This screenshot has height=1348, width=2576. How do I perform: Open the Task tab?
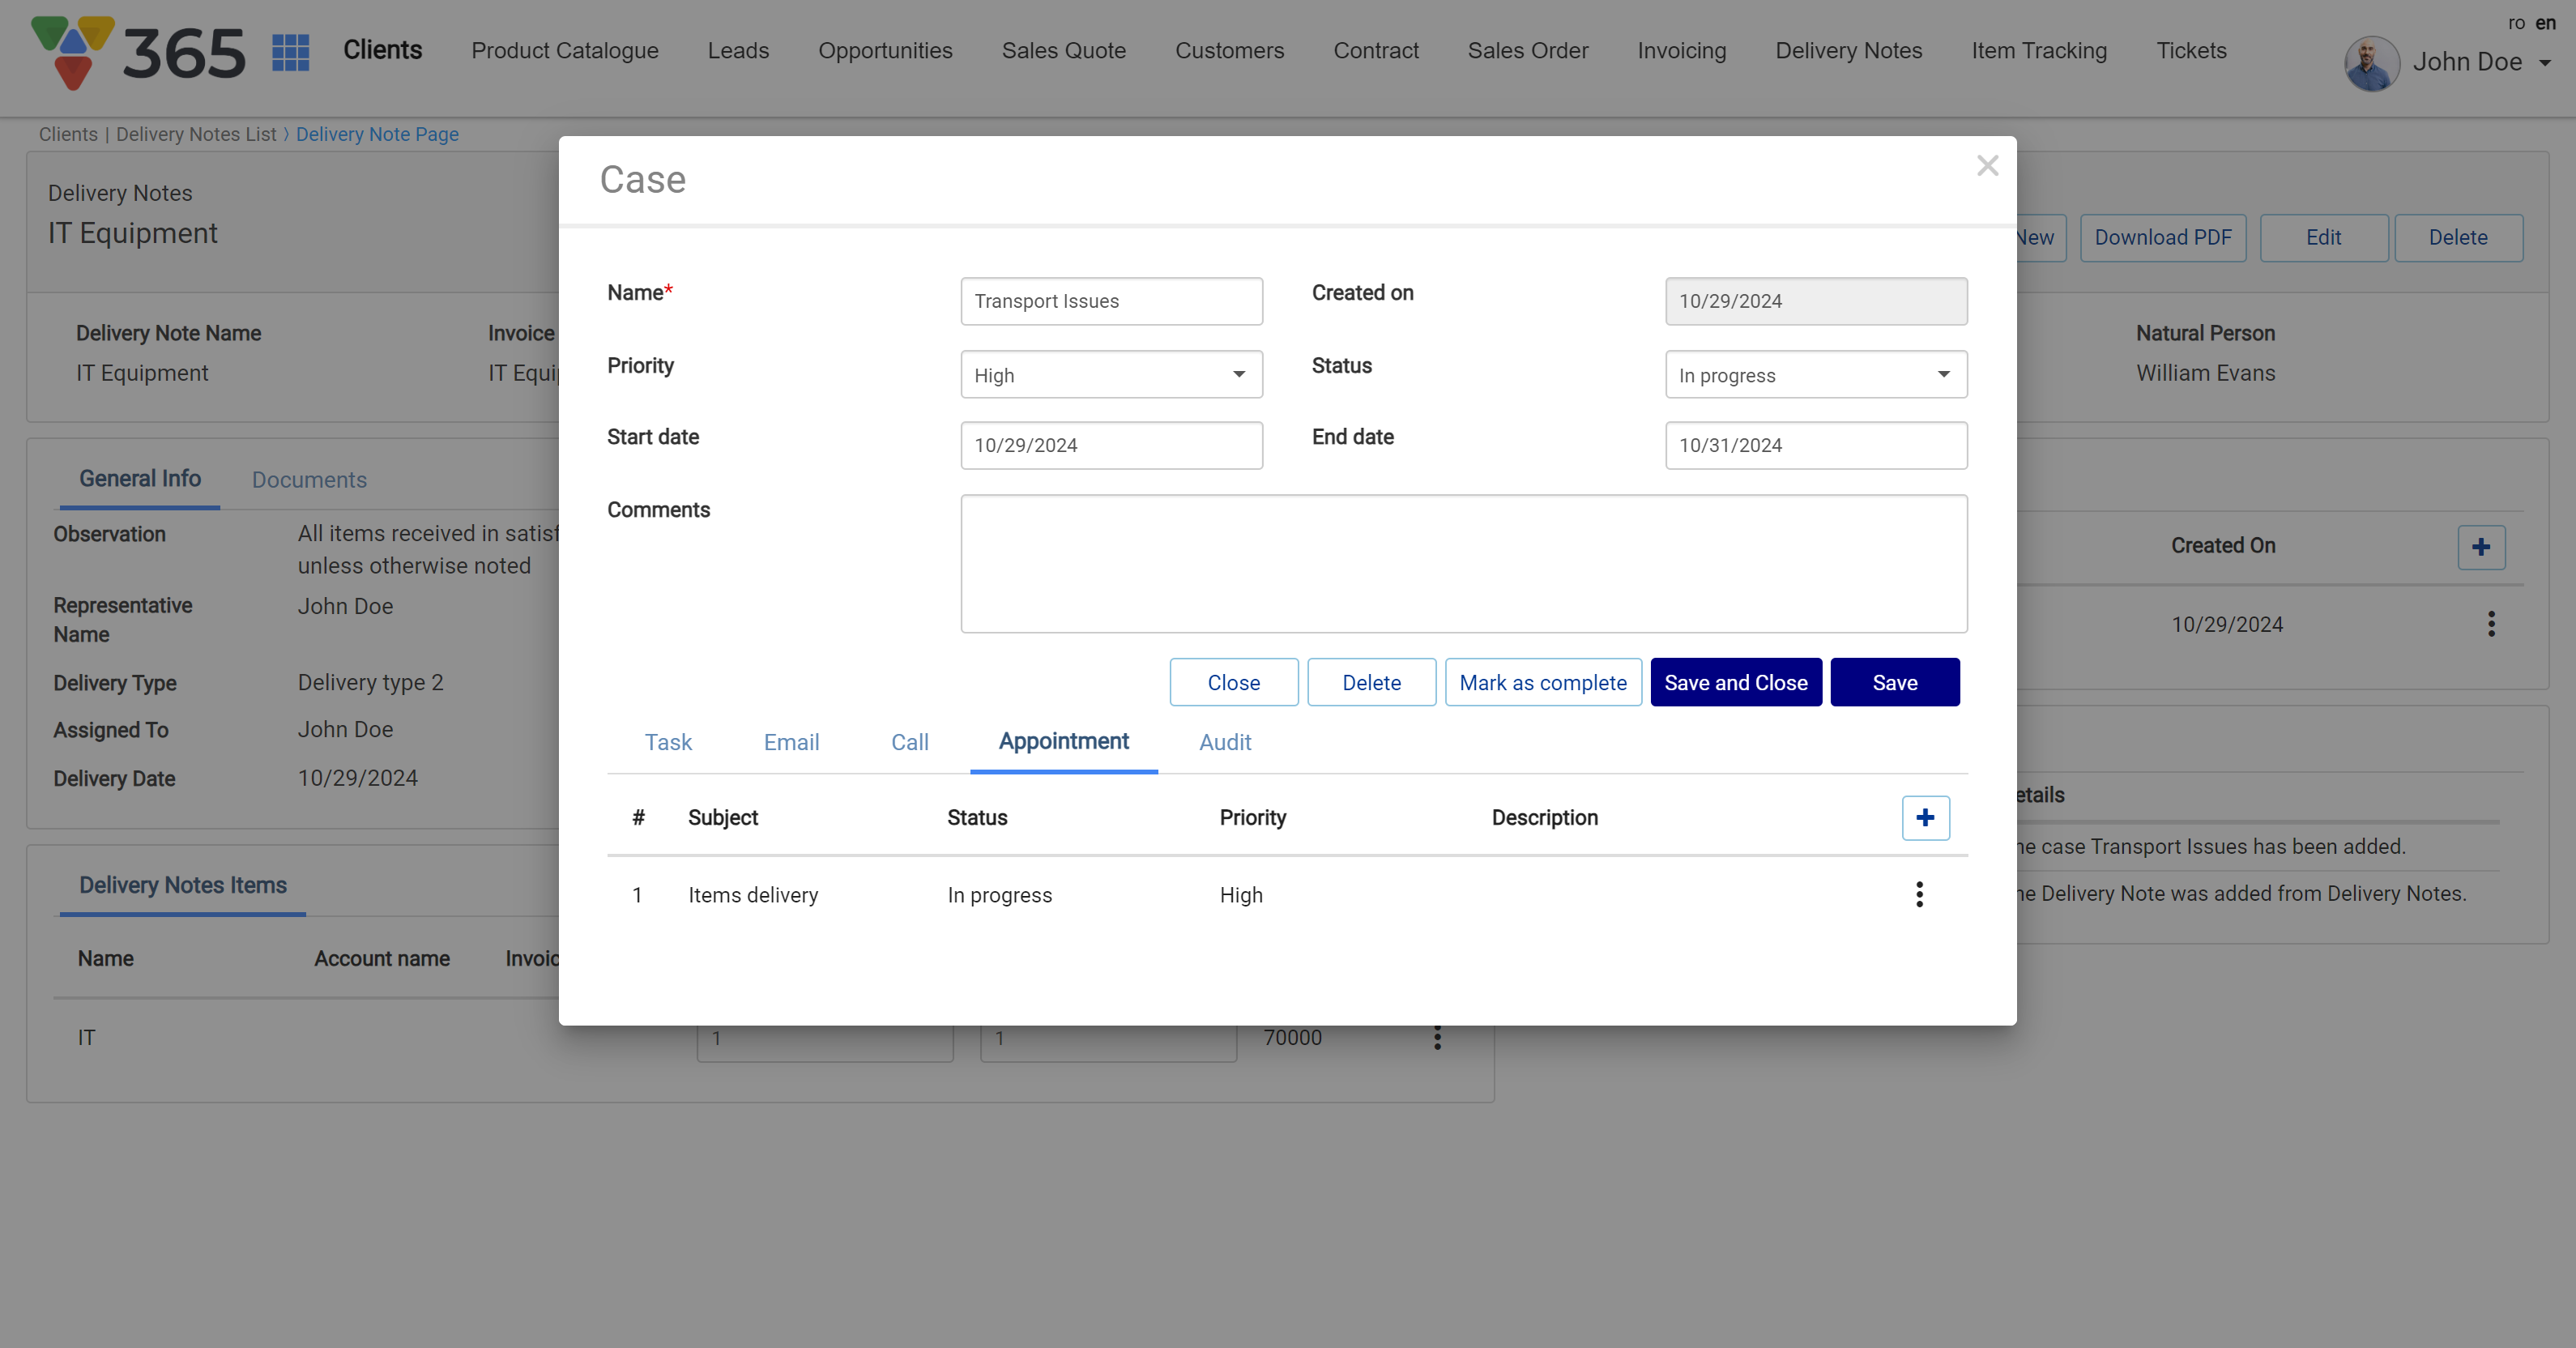click(668, 742)
